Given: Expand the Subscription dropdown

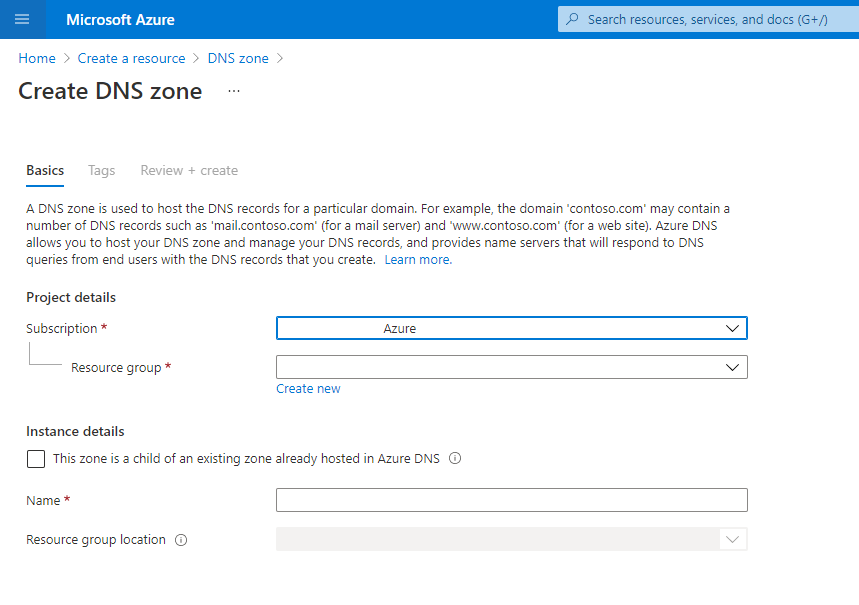Looking at the screenshot, I should [512, 328].
